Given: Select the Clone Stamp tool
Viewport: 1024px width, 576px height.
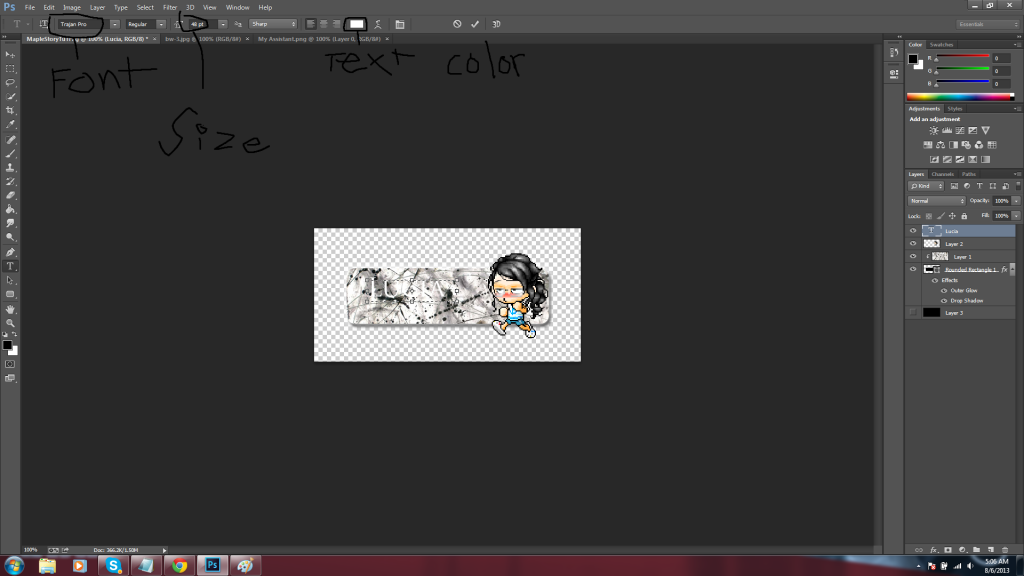Looking at the screenshot, I should point(10,168).
